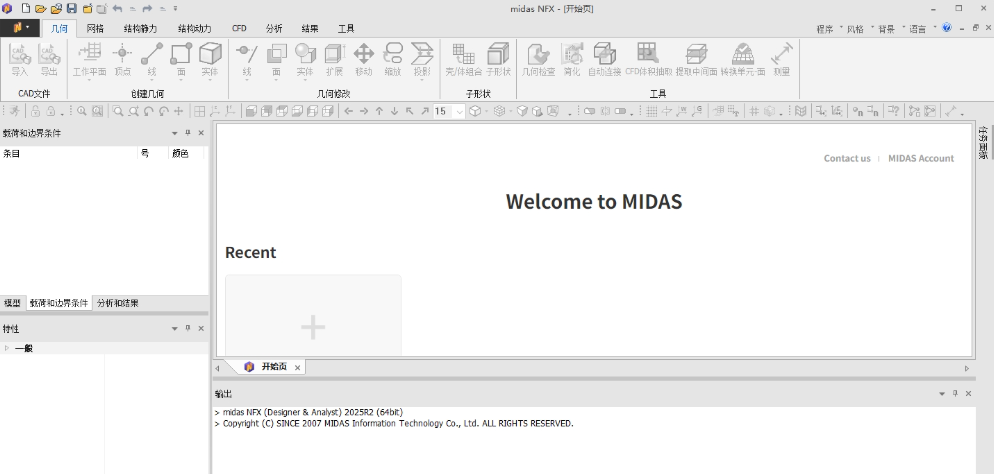Select the 实体 solid tool in 创建几何 group
Image resolution: width=994 pixels, height=474 pixels.
[210, 61]
